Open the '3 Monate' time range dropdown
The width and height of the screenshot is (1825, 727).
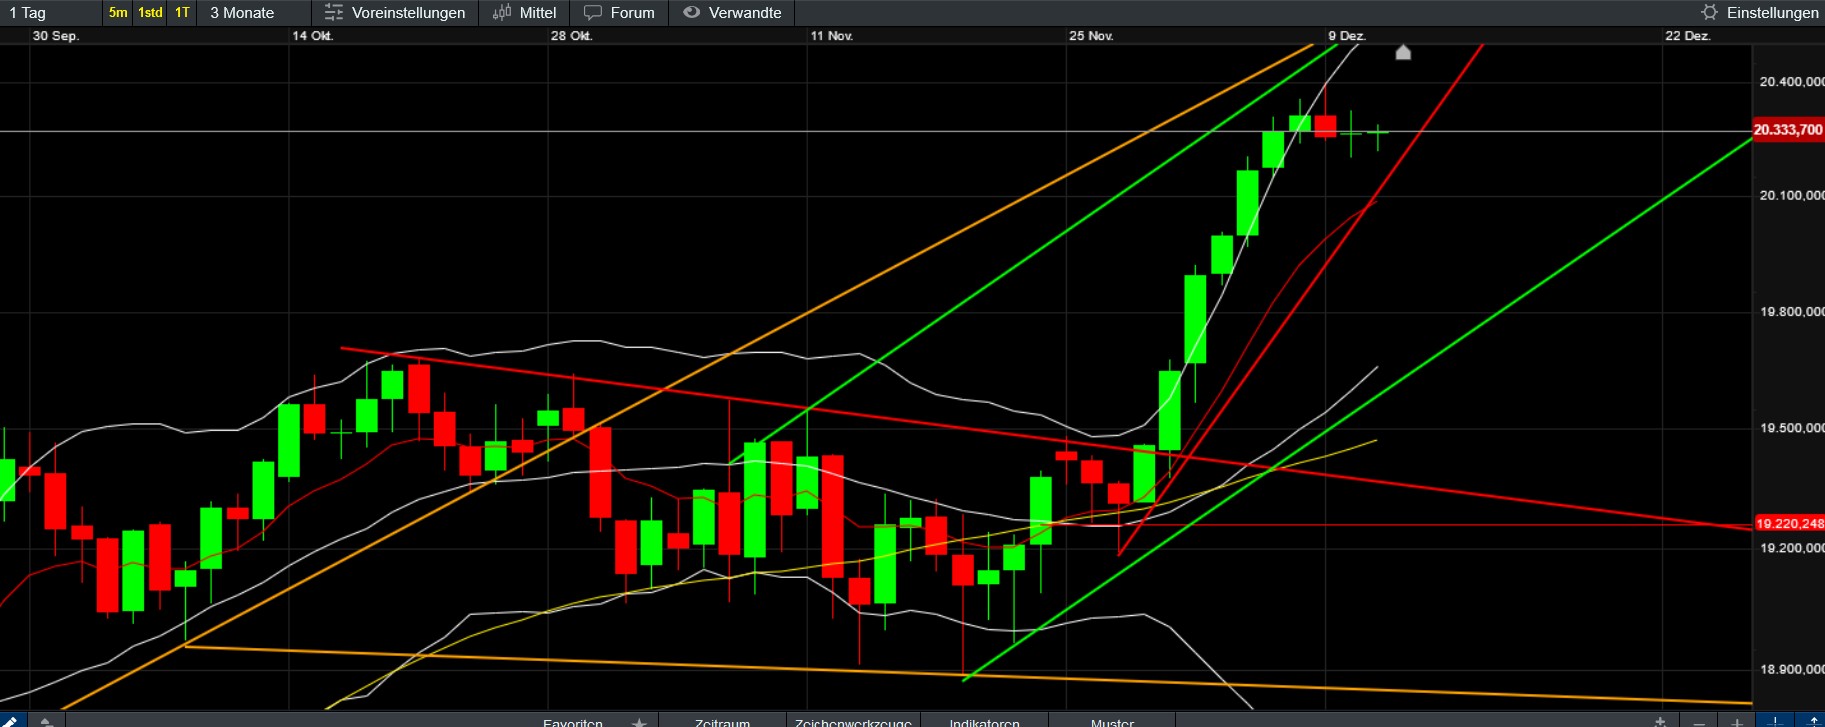coord(255,13)
